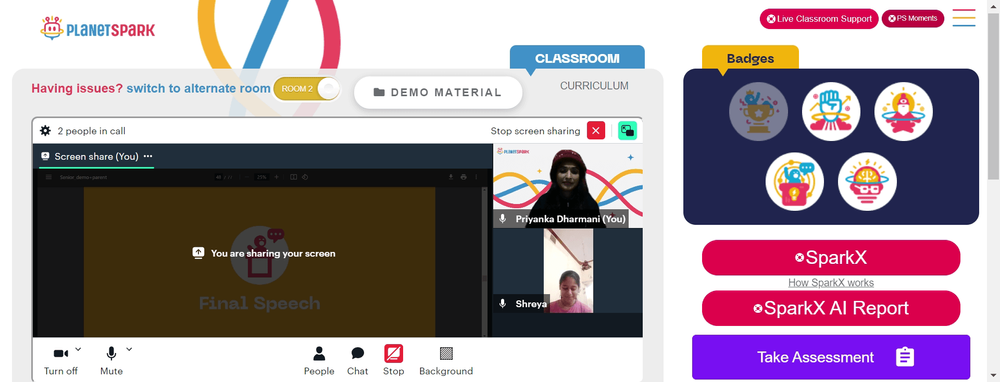Viewport: 1000px width, 382px height.
Task: Open the Chat panel
Action: (x=358, y=360)
